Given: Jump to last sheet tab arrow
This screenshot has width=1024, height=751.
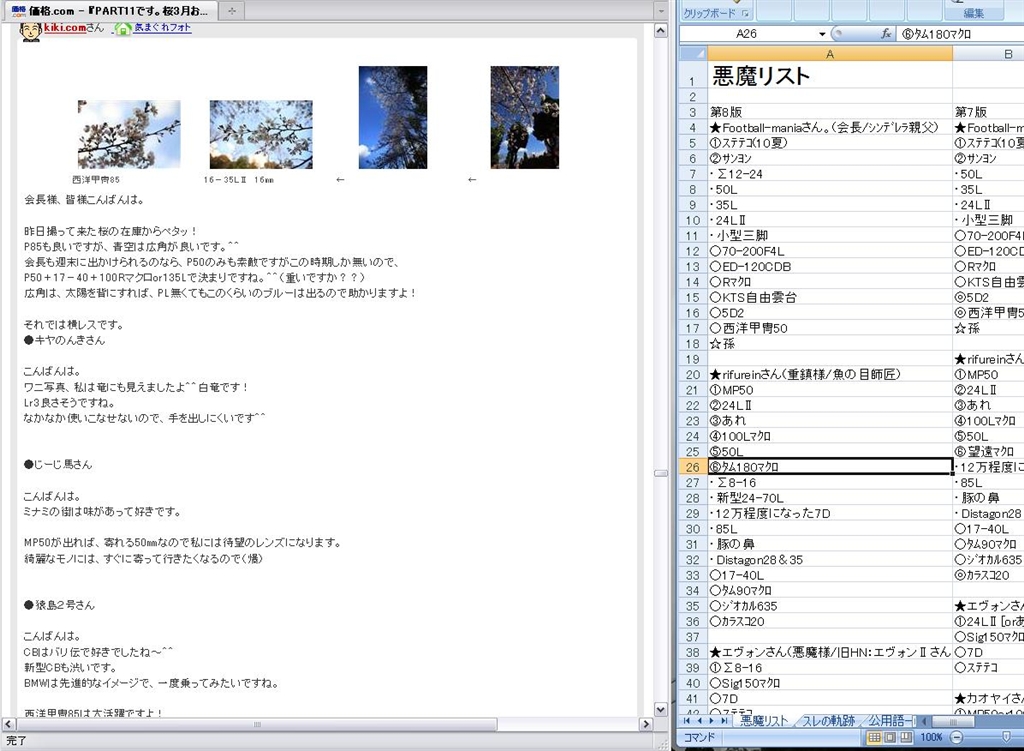Looking at the screenshot, I should [x=724, y=720].
